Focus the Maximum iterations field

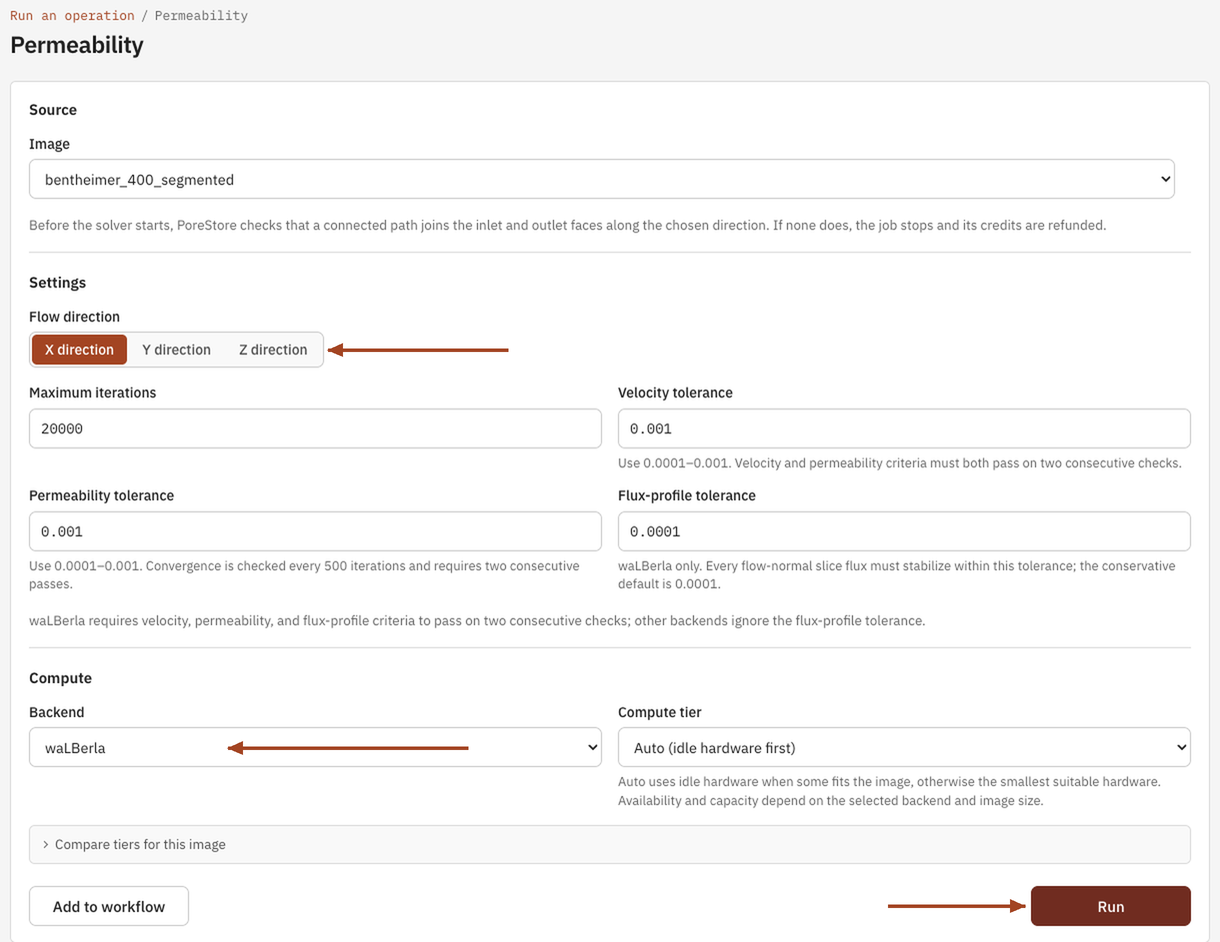[x=315, y=428]
